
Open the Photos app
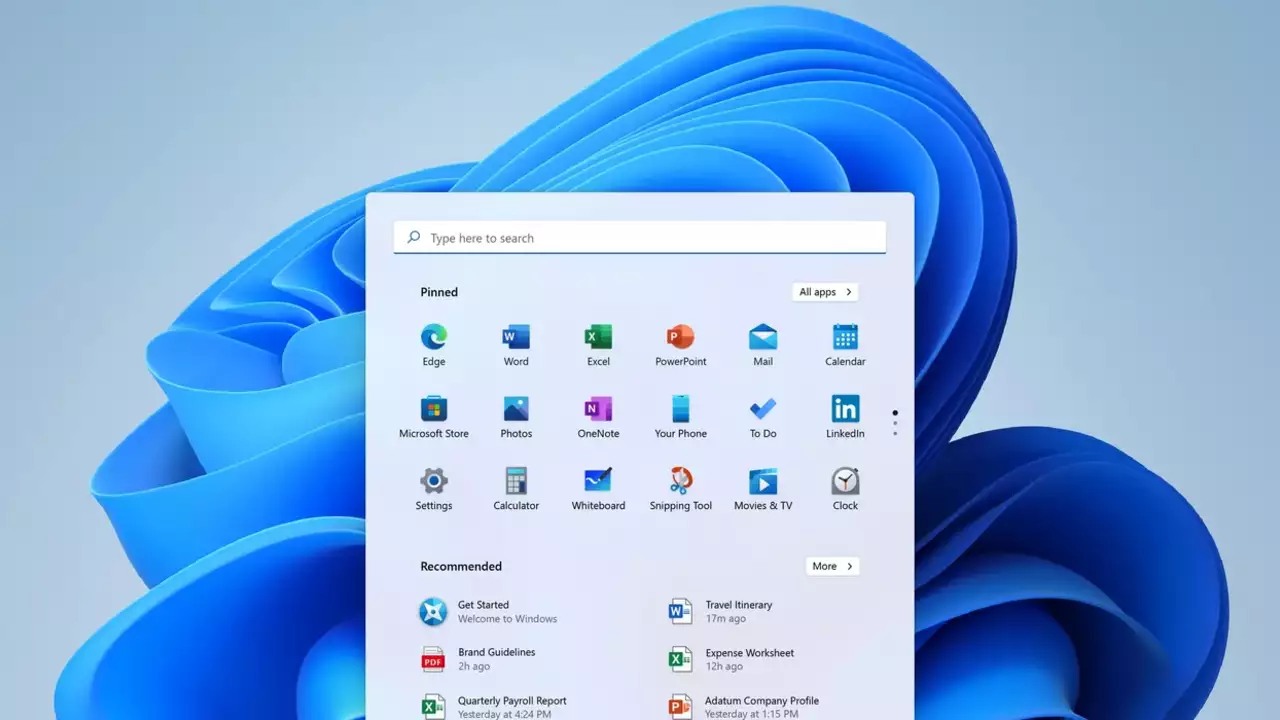[x=516, y=409]
